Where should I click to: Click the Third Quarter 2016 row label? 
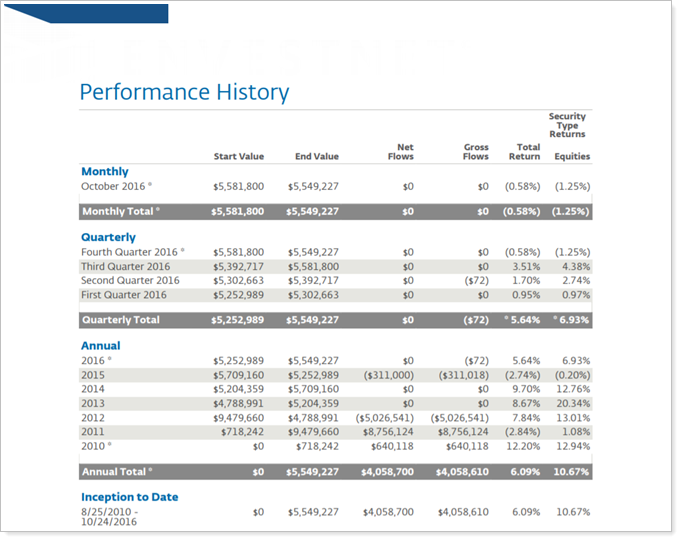point(125,267)
